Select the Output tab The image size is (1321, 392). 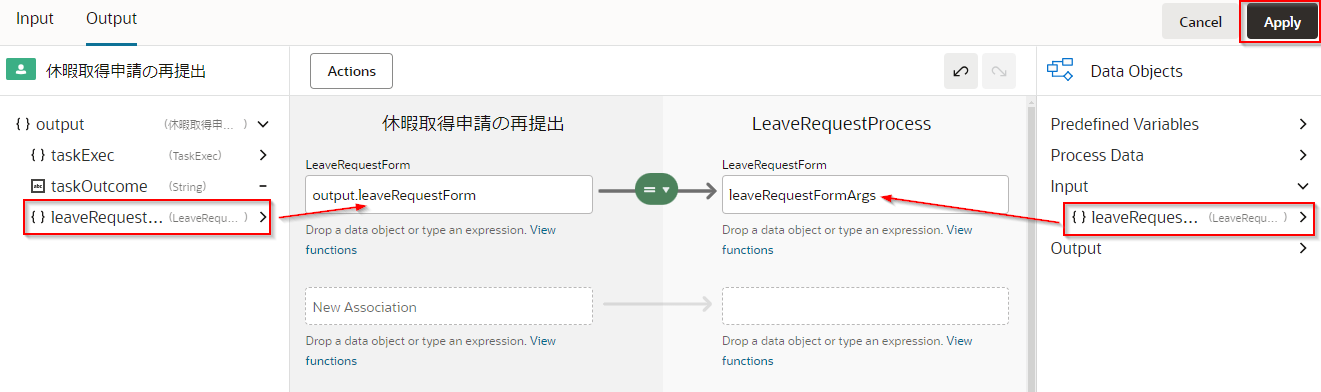pos(112,19)
